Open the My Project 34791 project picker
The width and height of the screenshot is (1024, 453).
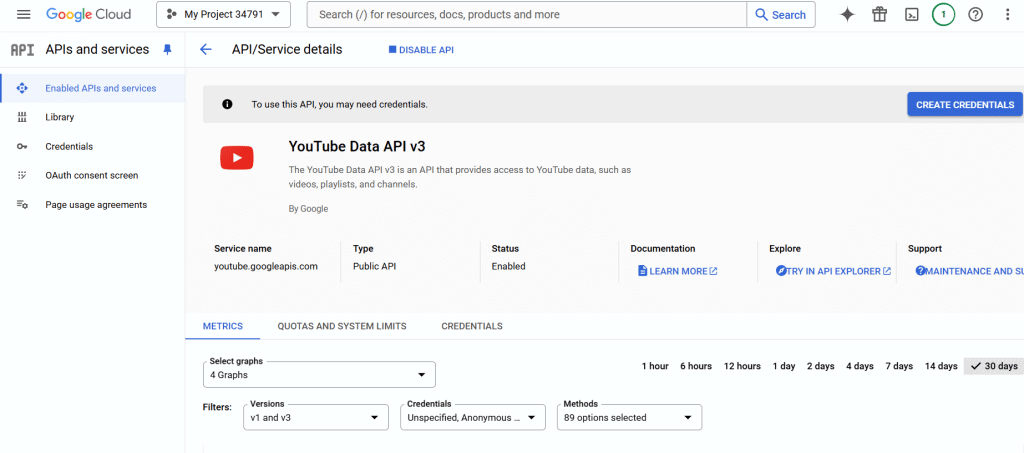[223, 15]
